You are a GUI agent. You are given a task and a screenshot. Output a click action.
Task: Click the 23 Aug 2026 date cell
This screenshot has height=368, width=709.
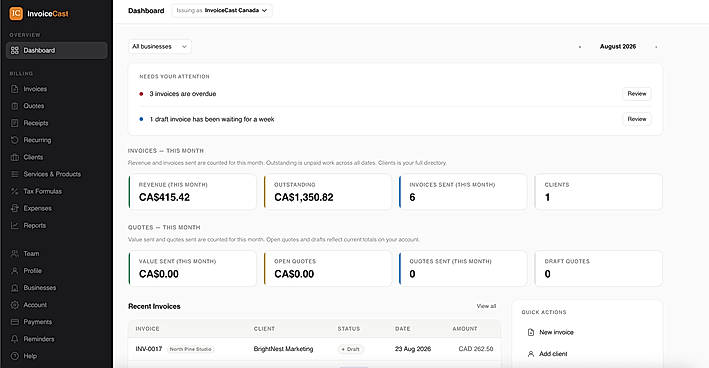(x=413, y=349)
